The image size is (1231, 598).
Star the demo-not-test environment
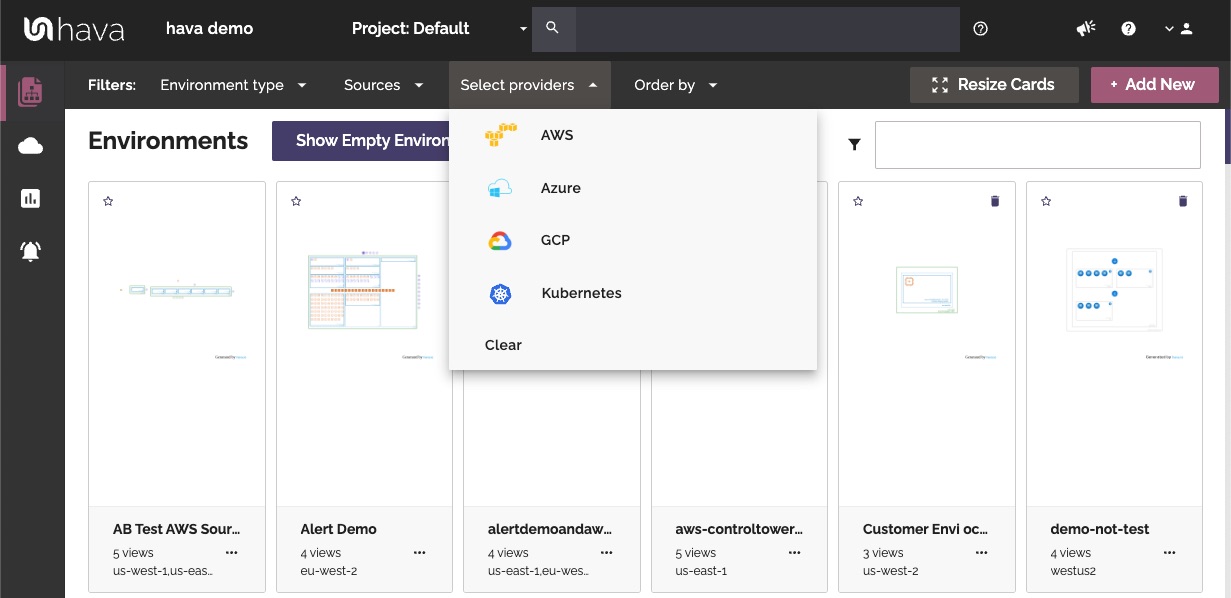1046,201
